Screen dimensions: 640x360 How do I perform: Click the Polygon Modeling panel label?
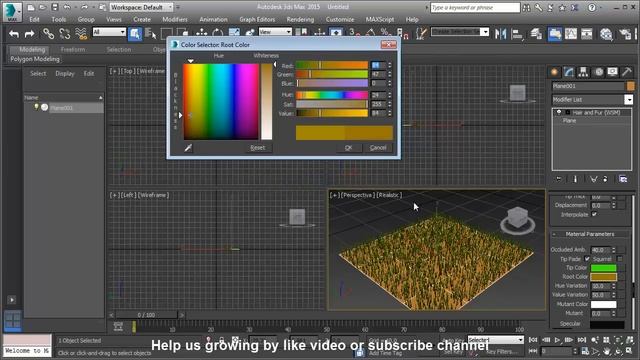coord(35,59)
